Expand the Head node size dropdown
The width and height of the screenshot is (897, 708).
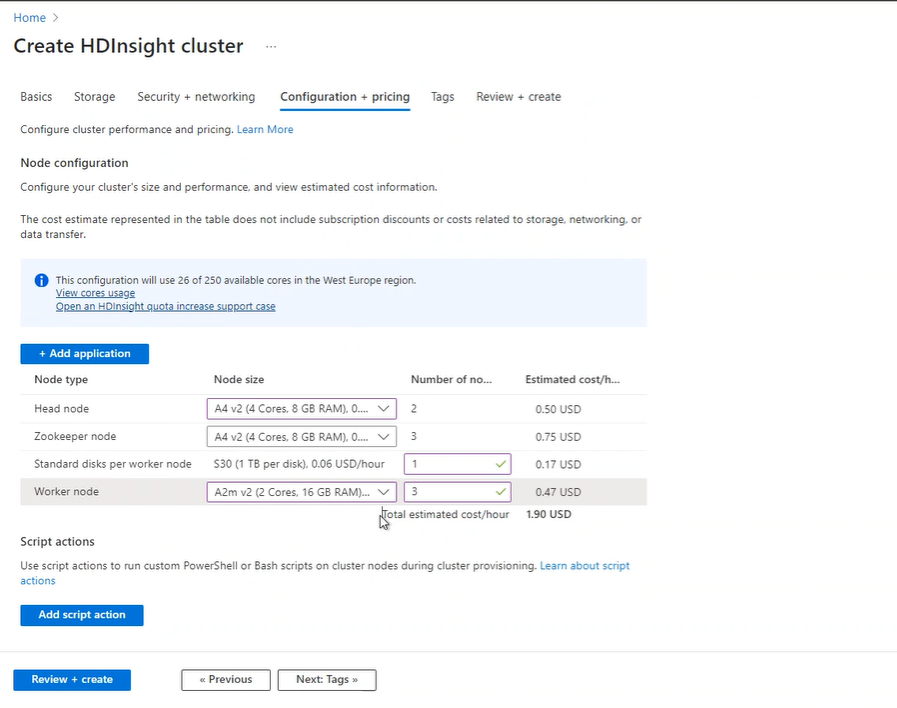(301, 409)
